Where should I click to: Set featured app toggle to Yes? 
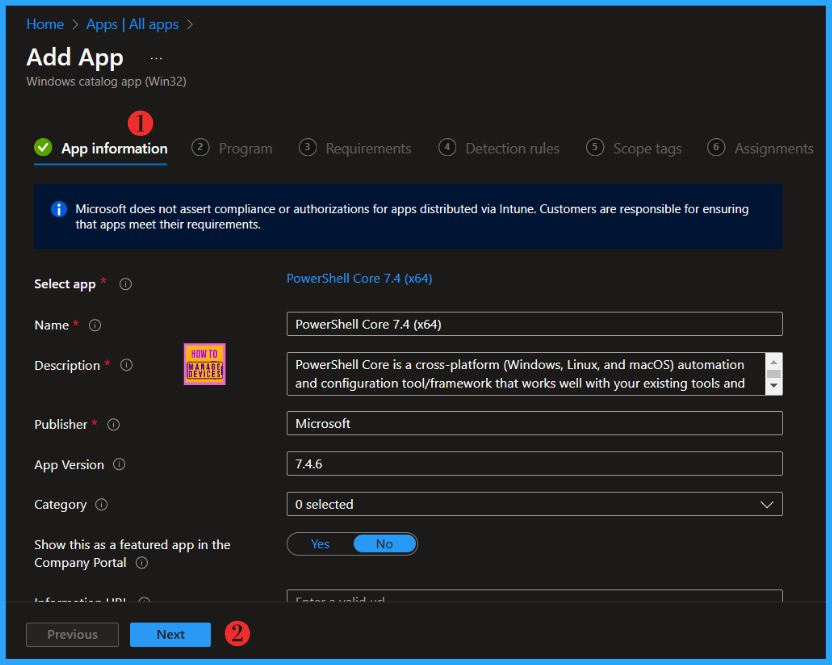320,544
